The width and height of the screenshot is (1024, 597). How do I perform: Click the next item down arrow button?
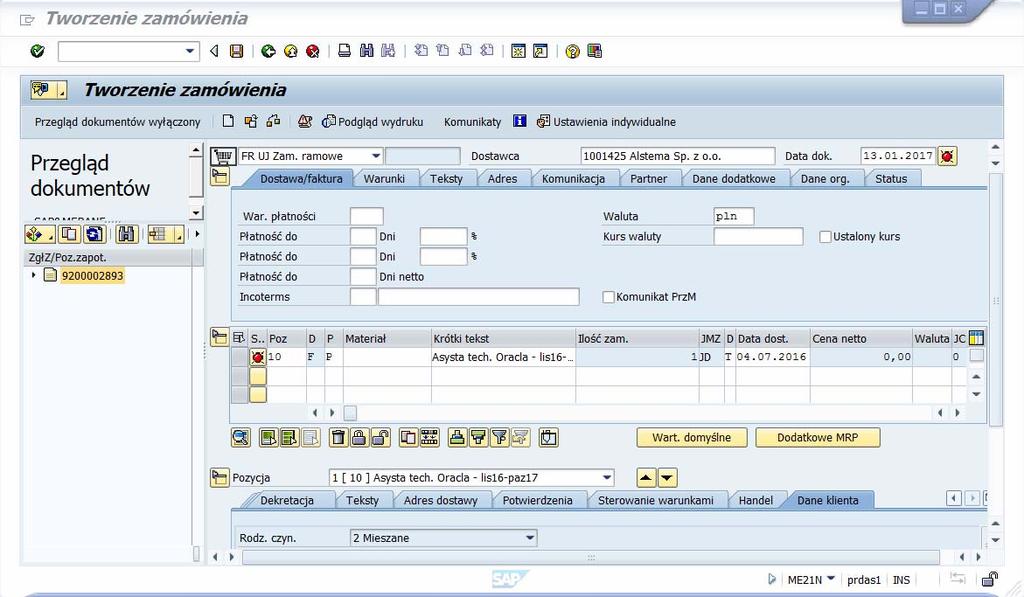tap(667, 477)
